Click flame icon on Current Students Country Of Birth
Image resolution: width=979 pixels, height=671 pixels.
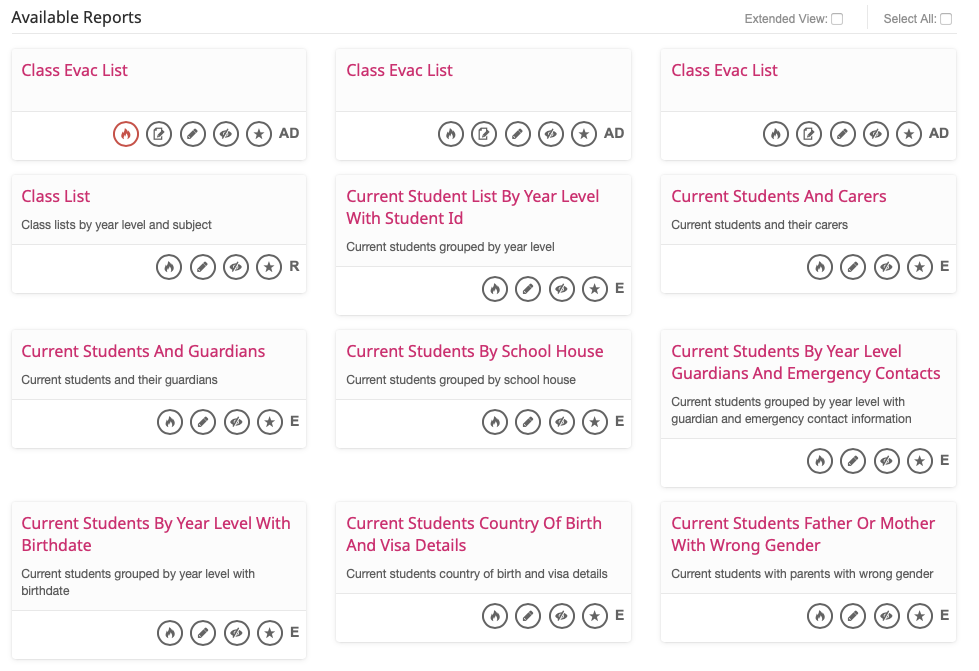(x=494, y=616)
